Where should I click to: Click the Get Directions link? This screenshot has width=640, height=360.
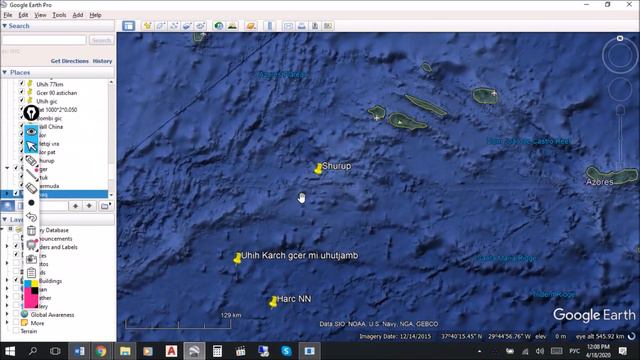69,61
